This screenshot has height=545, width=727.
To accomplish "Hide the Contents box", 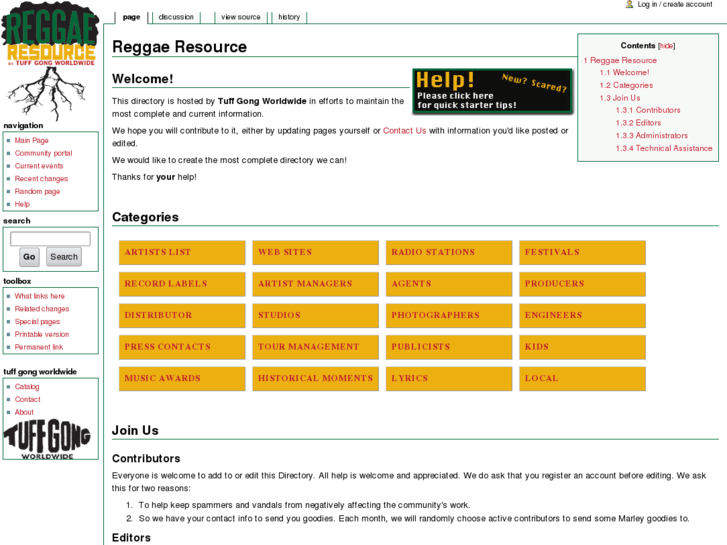I will point(666,46).
